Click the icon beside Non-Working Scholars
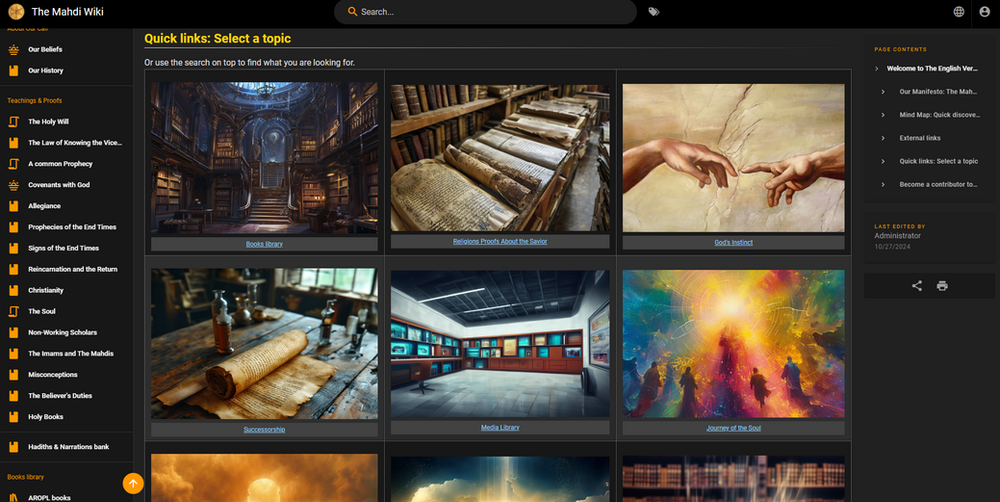The image size is (1000, 502). 13,332
